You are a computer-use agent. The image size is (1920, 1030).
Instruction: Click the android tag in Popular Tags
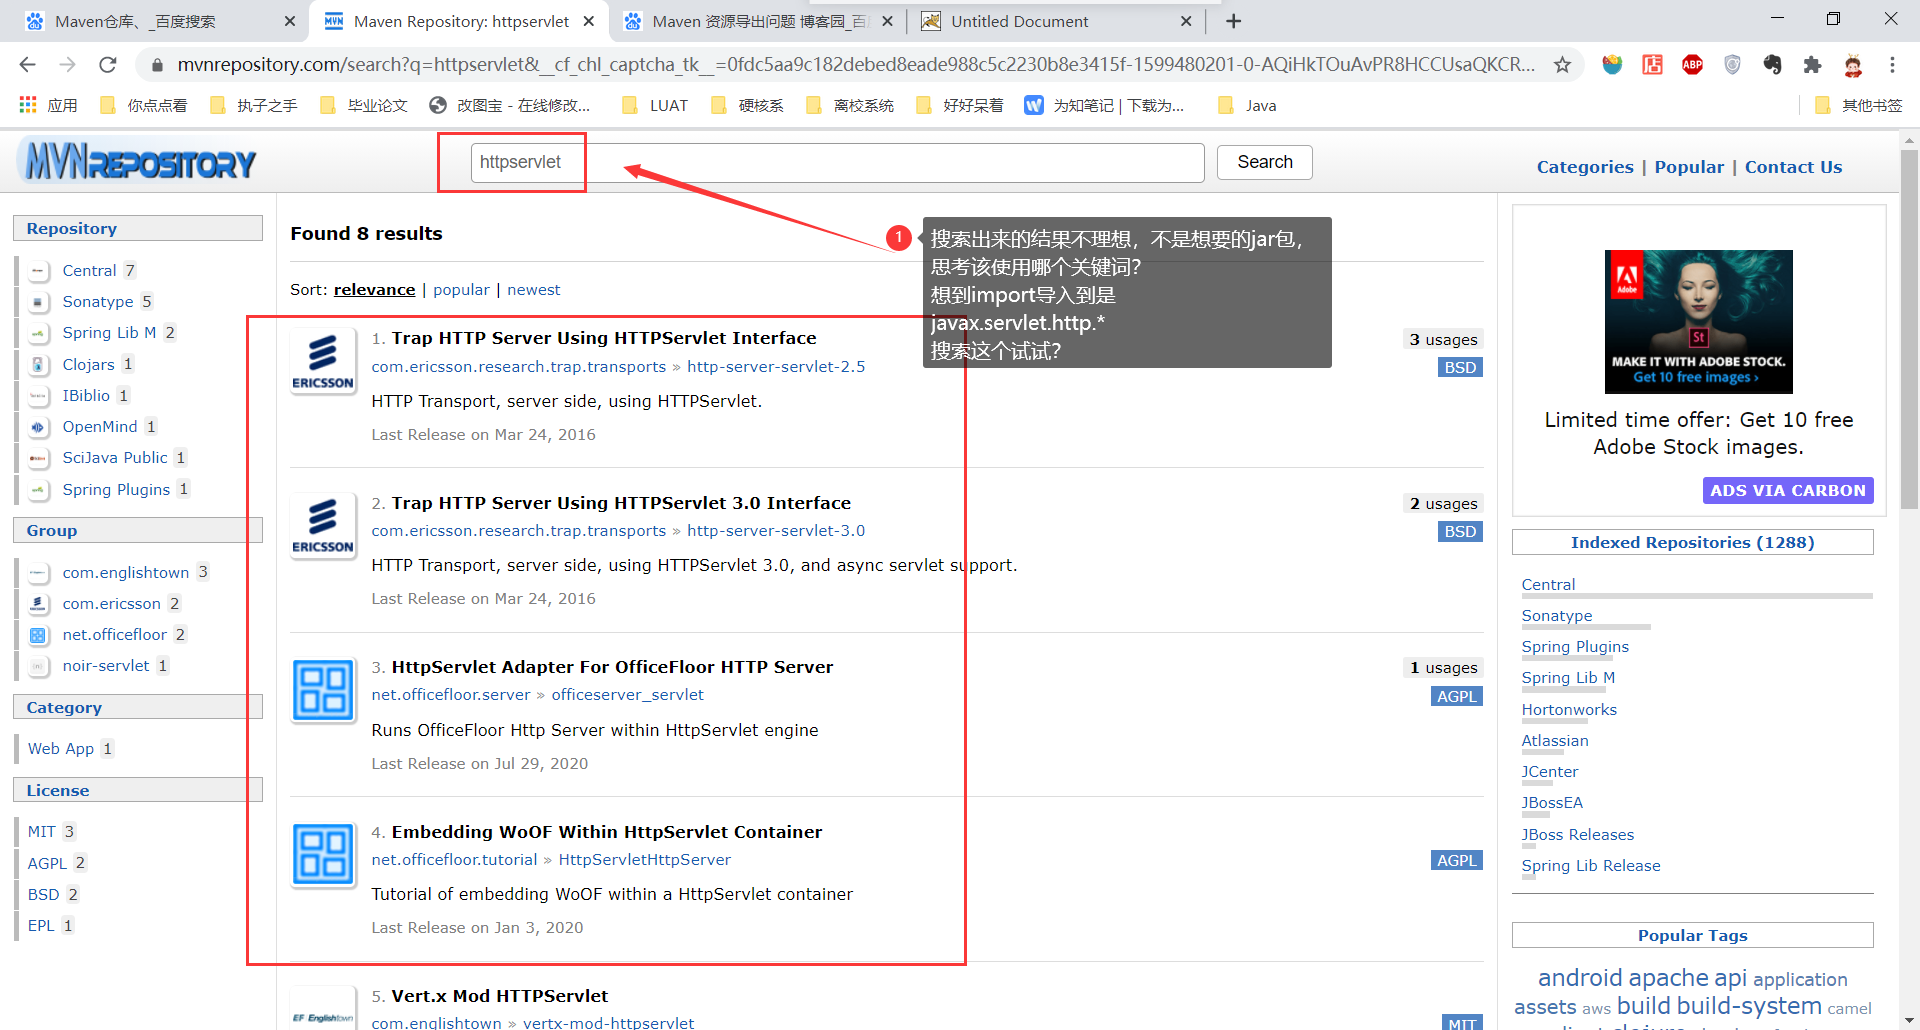coord(1579,977)
